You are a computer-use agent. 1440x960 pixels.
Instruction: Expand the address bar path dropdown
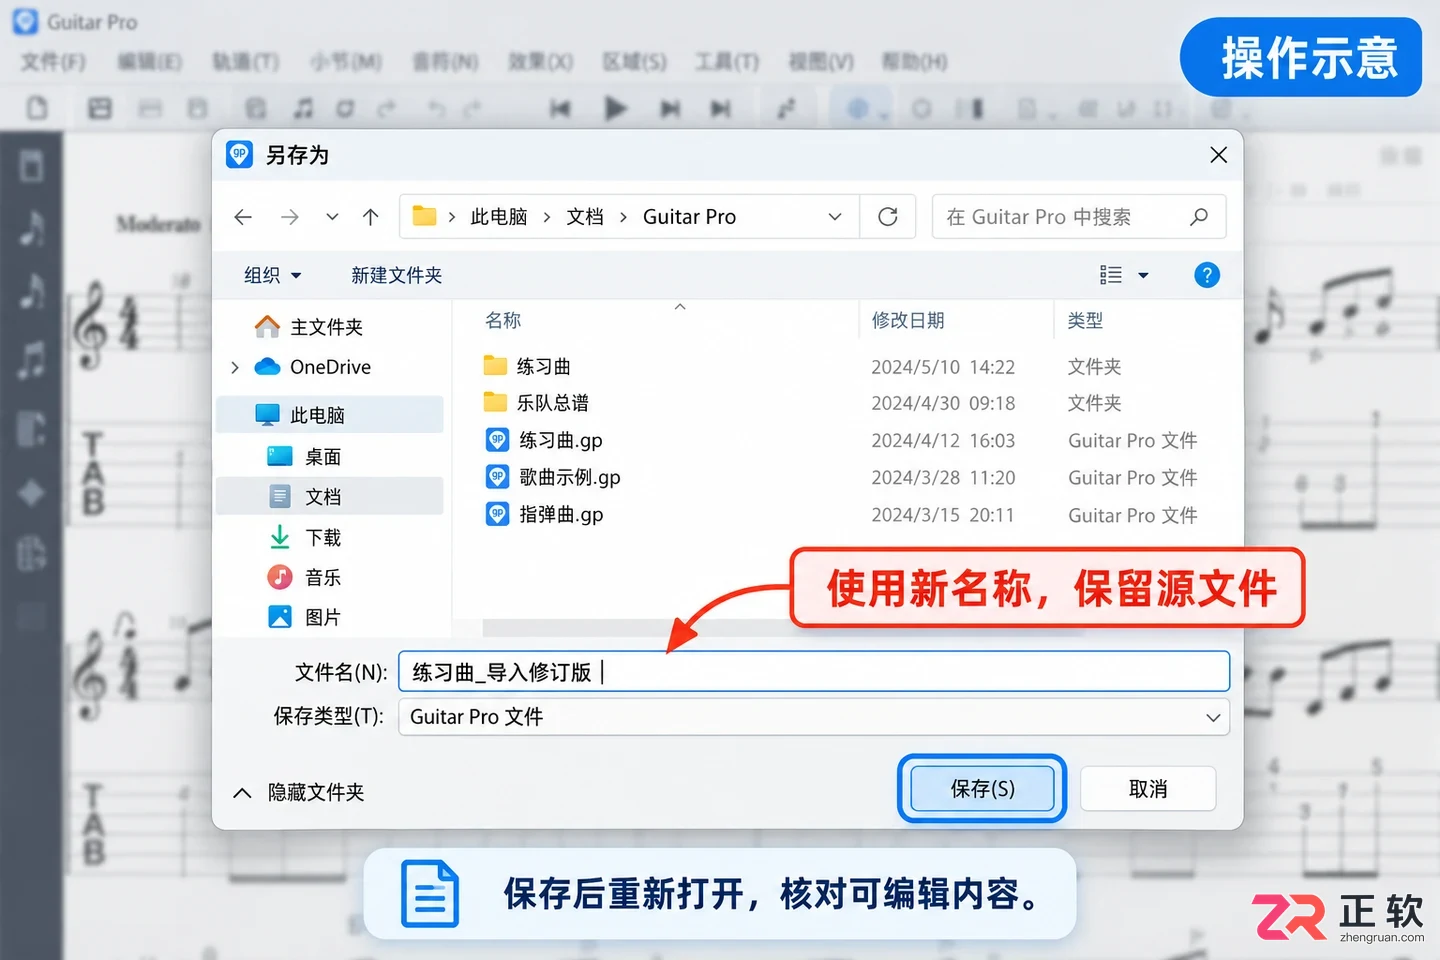(x=835, y=217)
